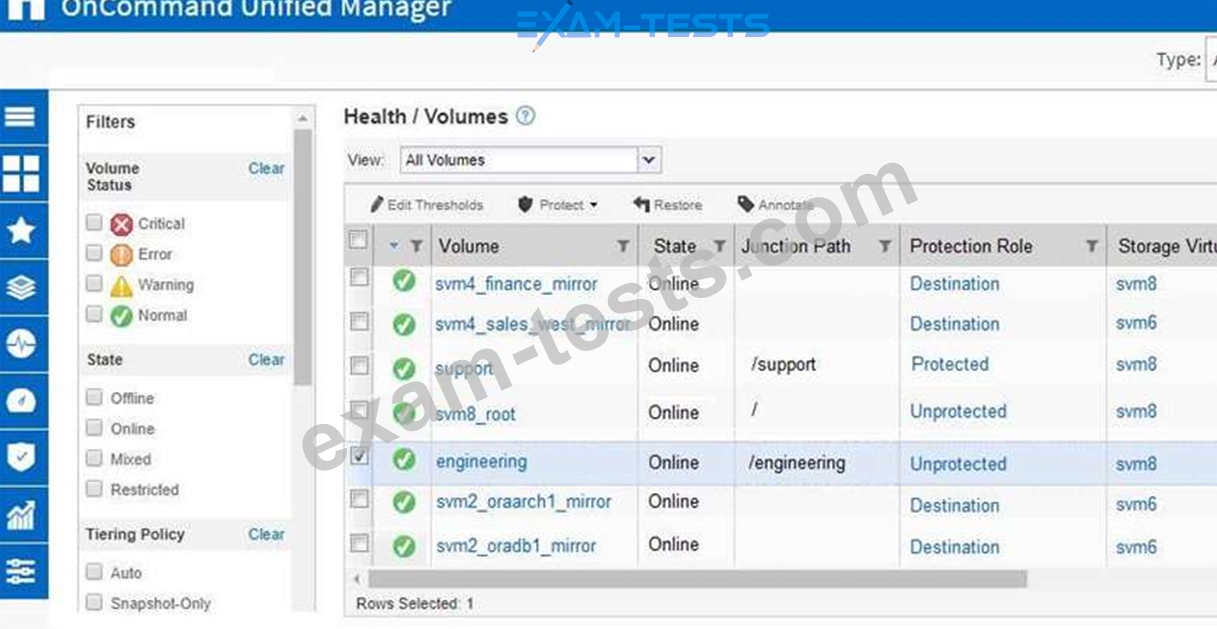Enable the Restricted state filter
Viewport: 1217px width, 629px height.
(94, 489)
